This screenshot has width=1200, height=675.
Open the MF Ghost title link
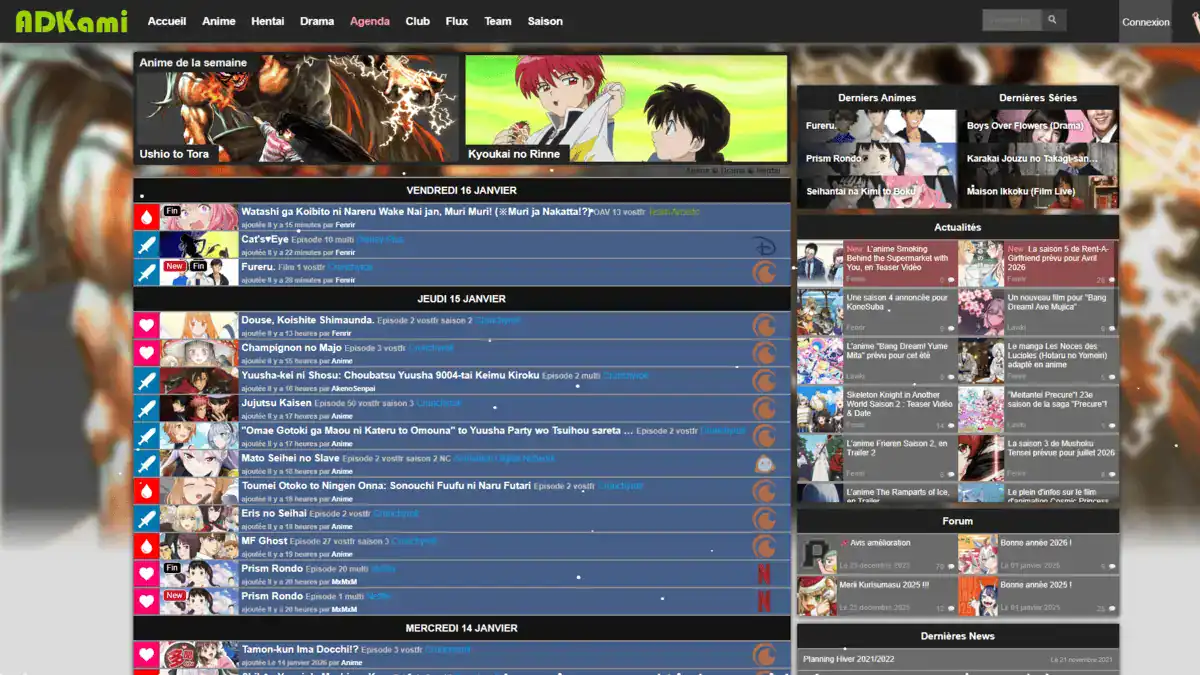pos(264,541)
